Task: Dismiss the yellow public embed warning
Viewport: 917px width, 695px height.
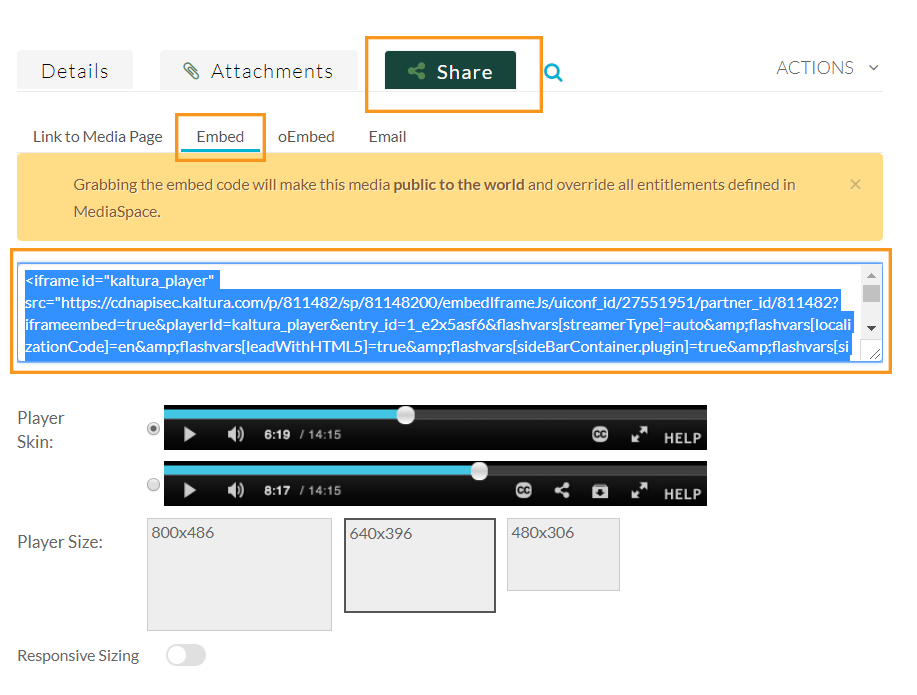Action: pos(855,185)
